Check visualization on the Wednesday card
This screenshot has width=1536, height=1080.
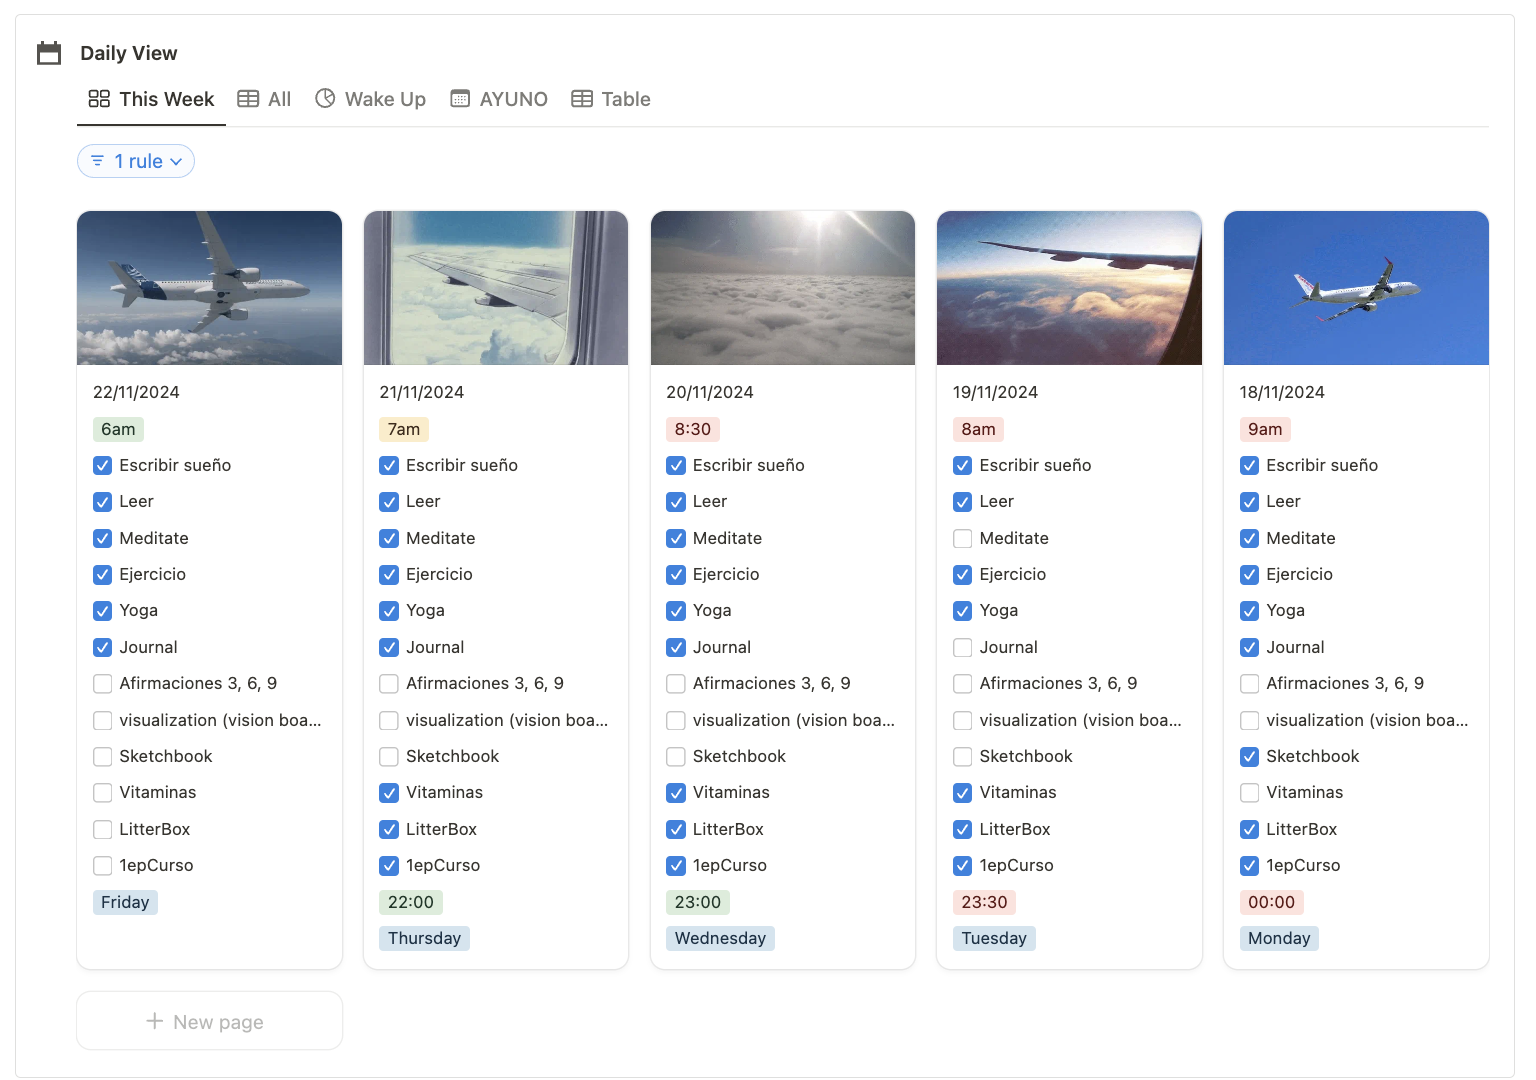point(676,721)
